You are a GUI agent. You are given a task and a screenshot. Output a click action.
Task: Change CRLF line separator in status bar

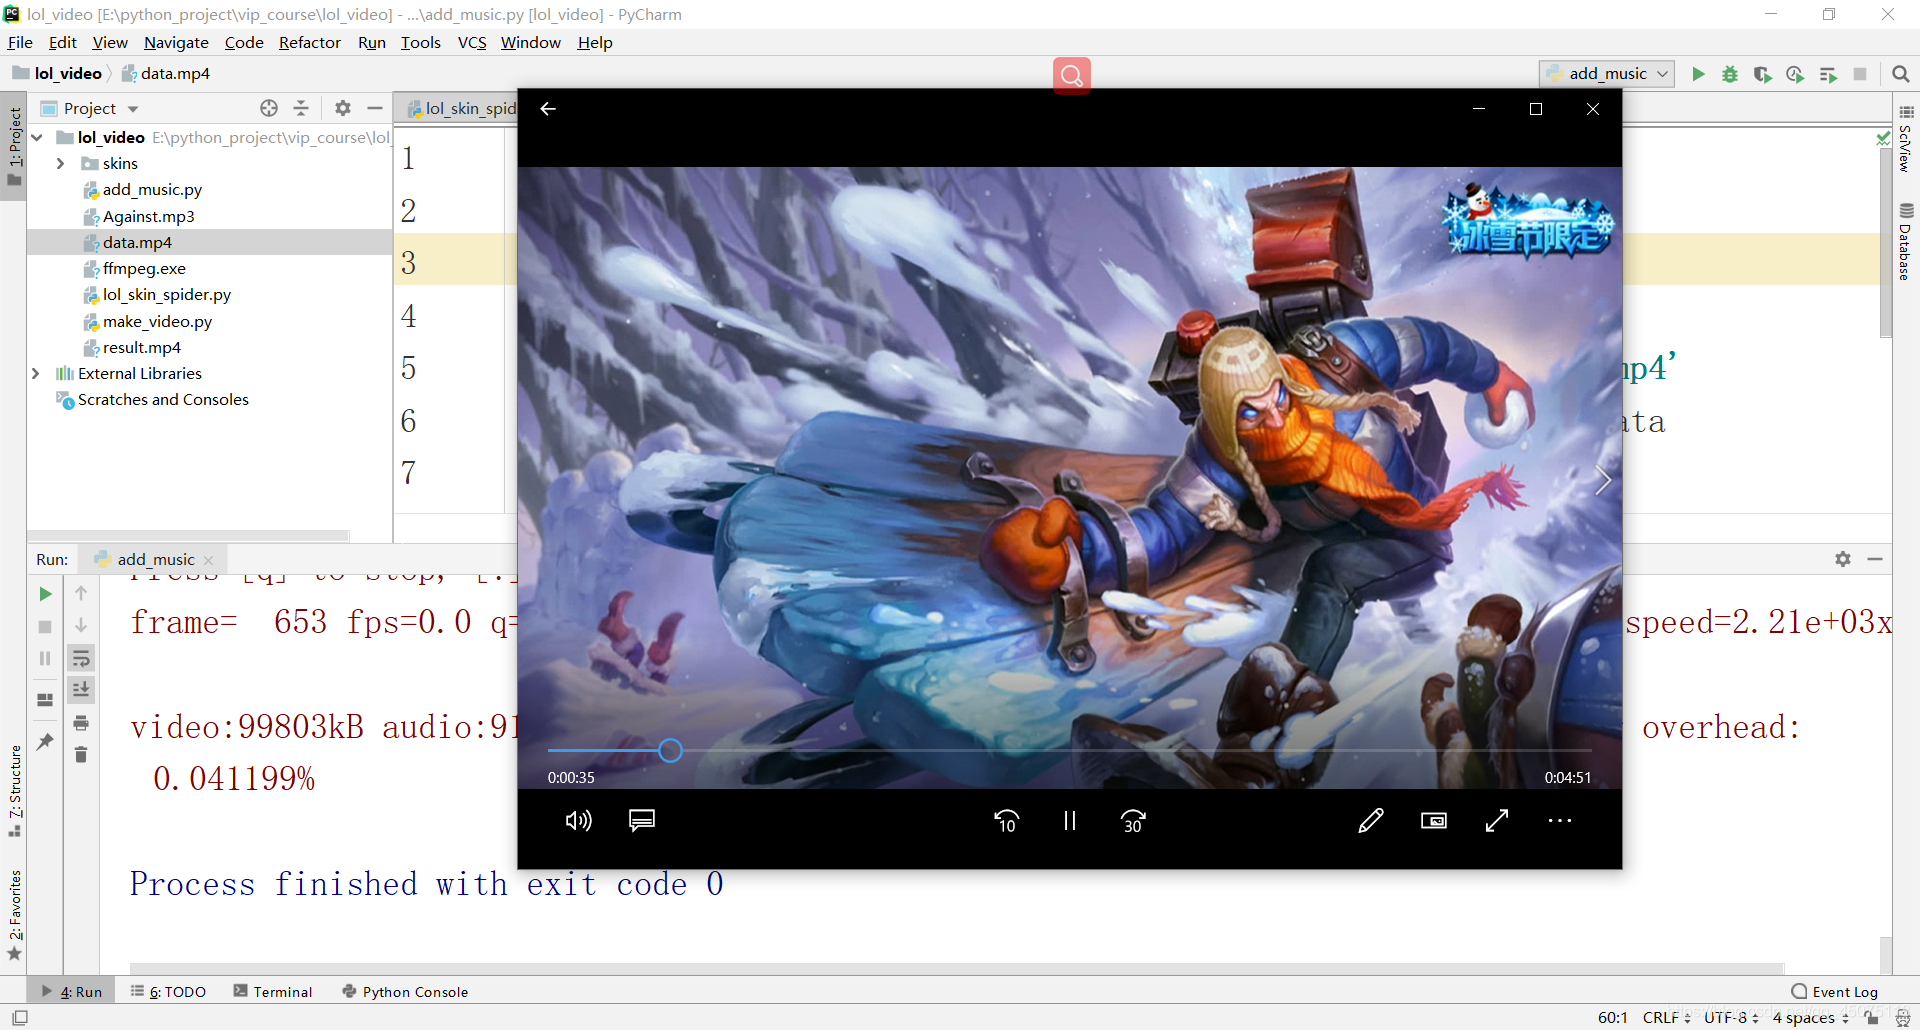click(x=1666, y=1017)
